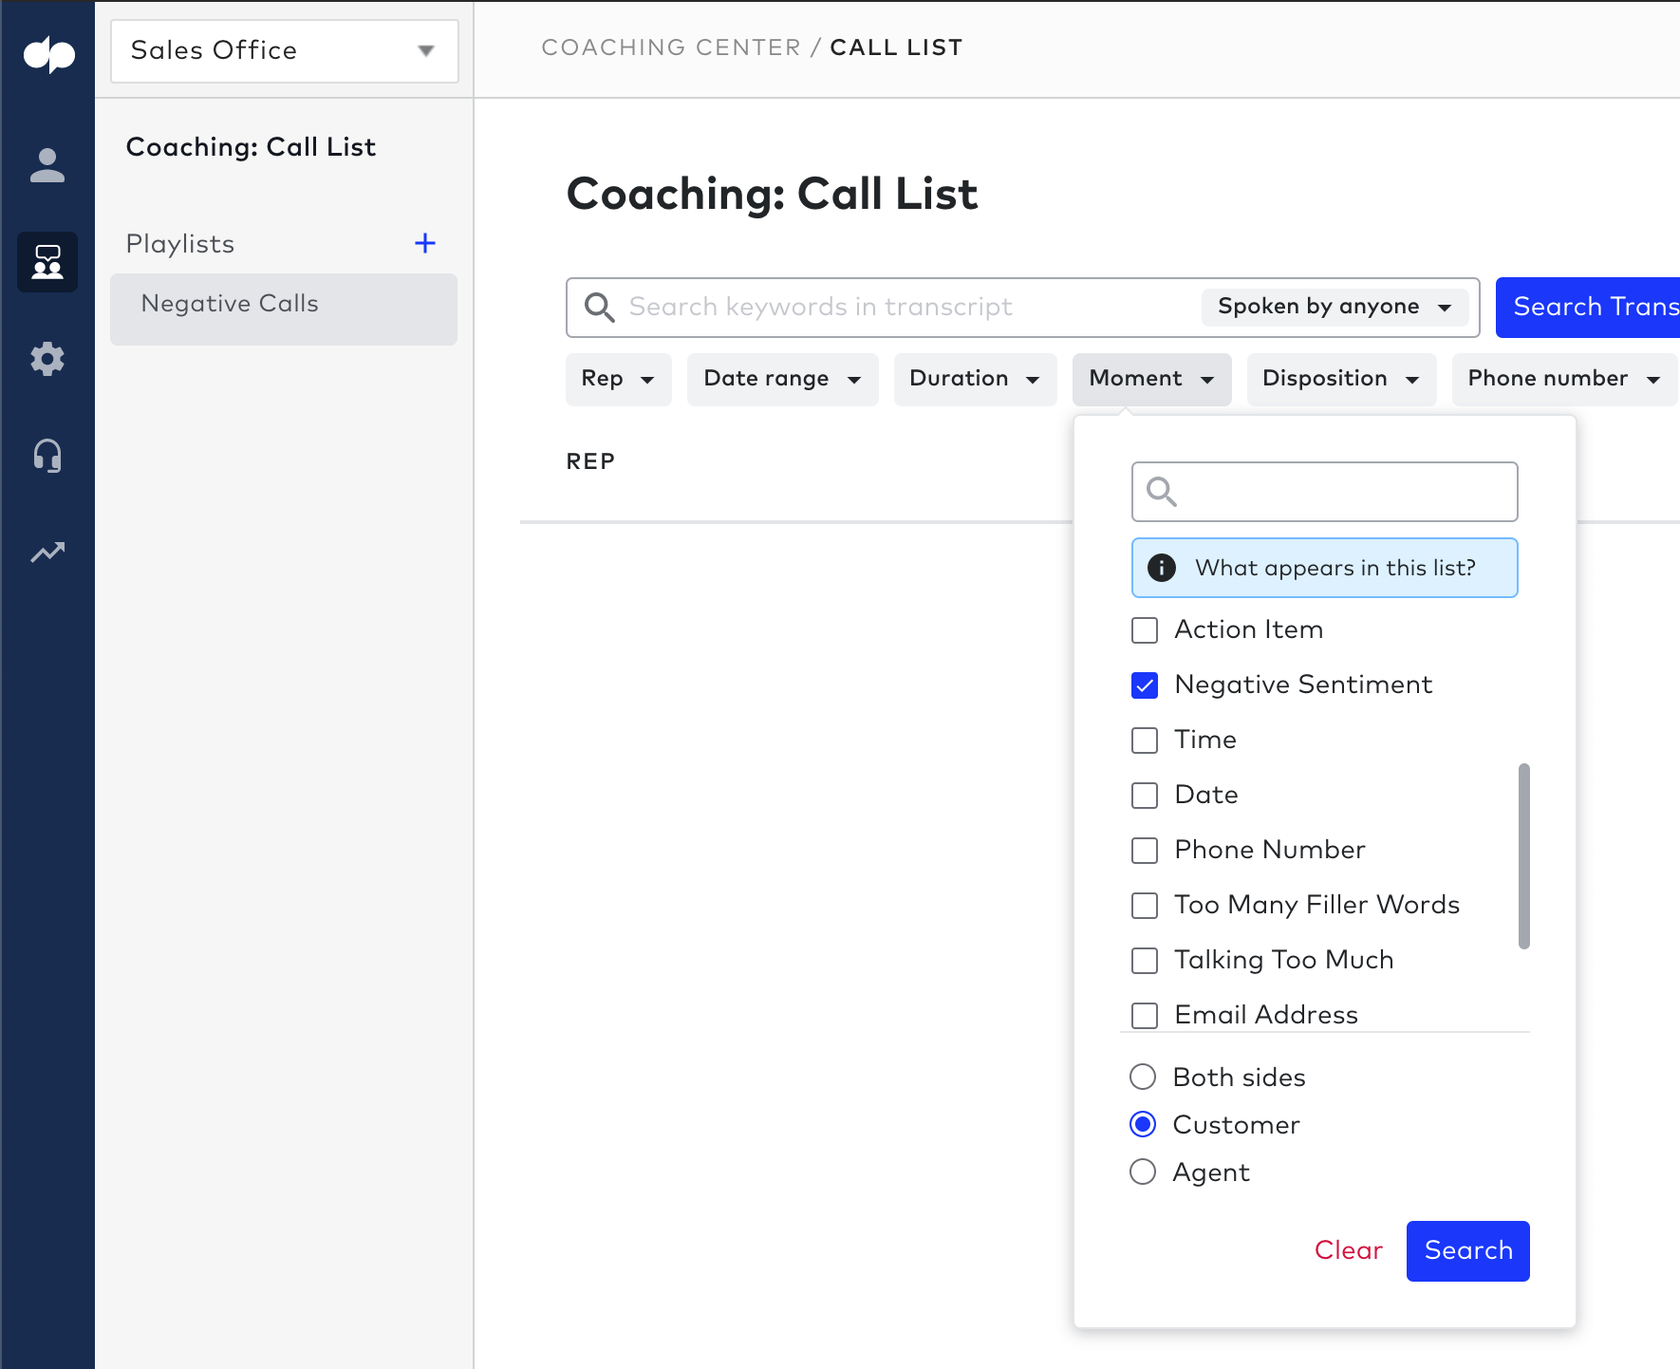
Task: Uncheck the Negative Sentiment checkbox
Action: [x=1144, y=685]
